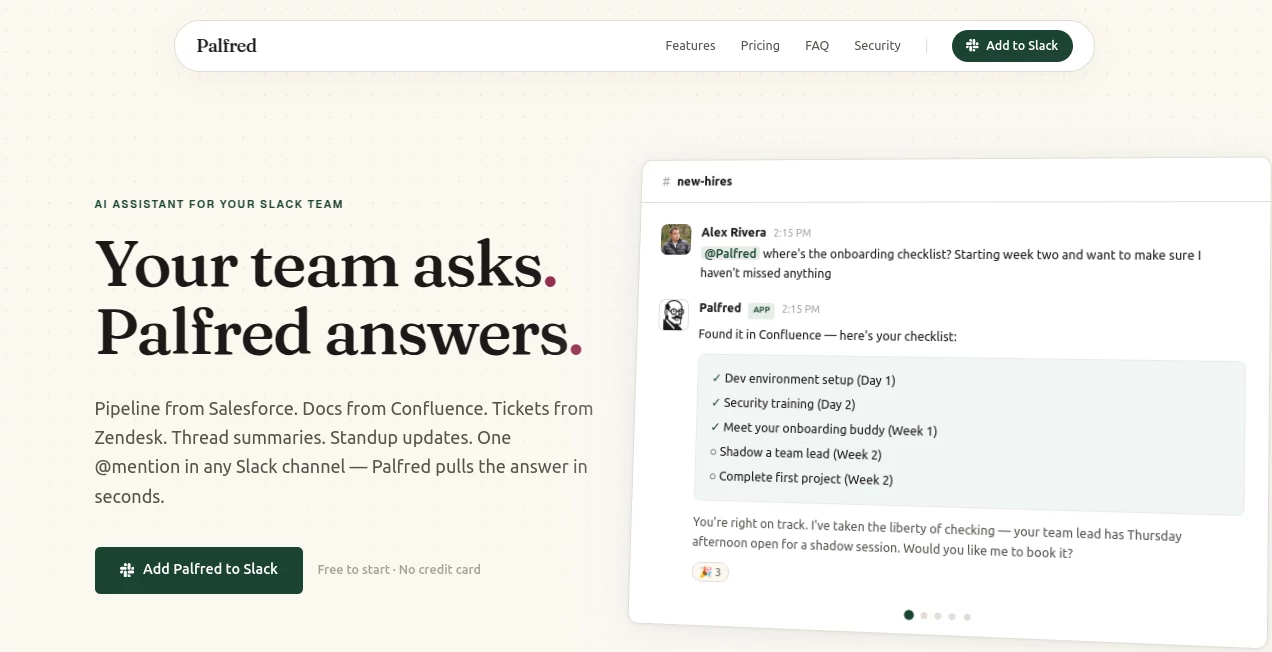Click the APP badge next to Palfred
The height and width of the screenshot is (652, 1272).
point(762,310)
